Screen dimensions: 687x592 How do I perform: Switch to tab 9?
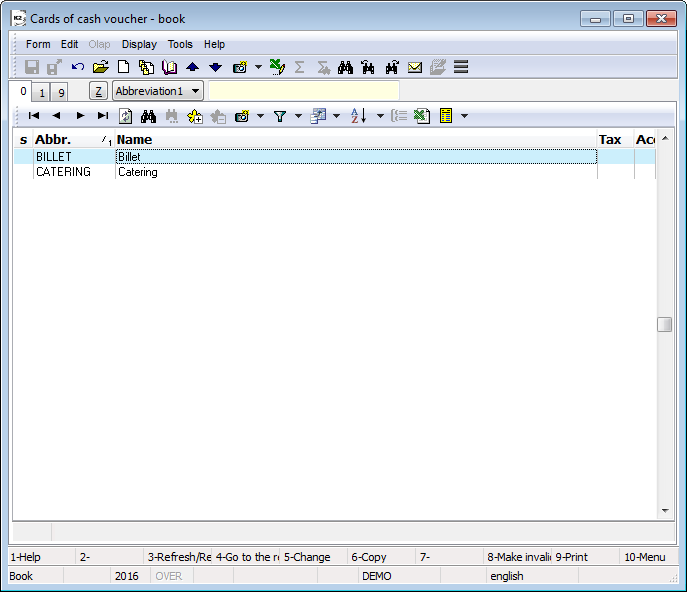61,92
